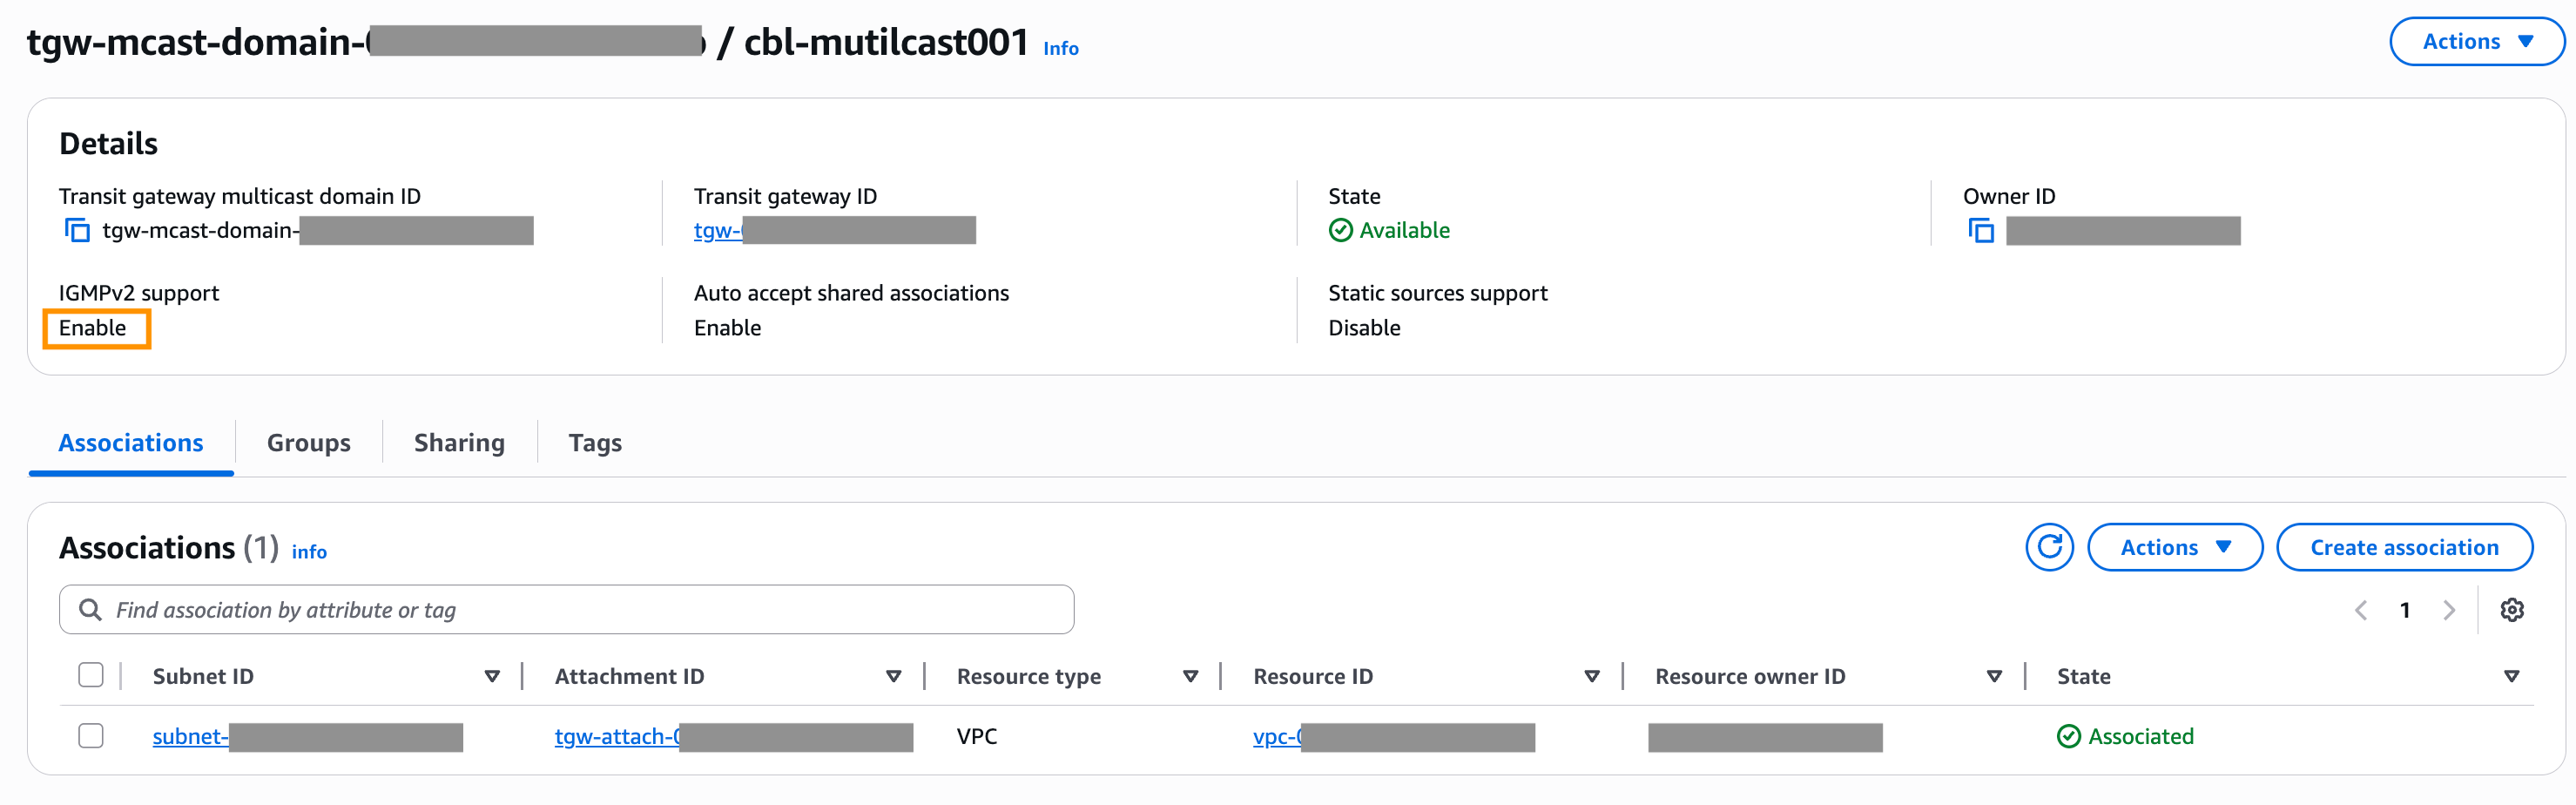
Task: Sort by the State column
Action: (2511, 677)
